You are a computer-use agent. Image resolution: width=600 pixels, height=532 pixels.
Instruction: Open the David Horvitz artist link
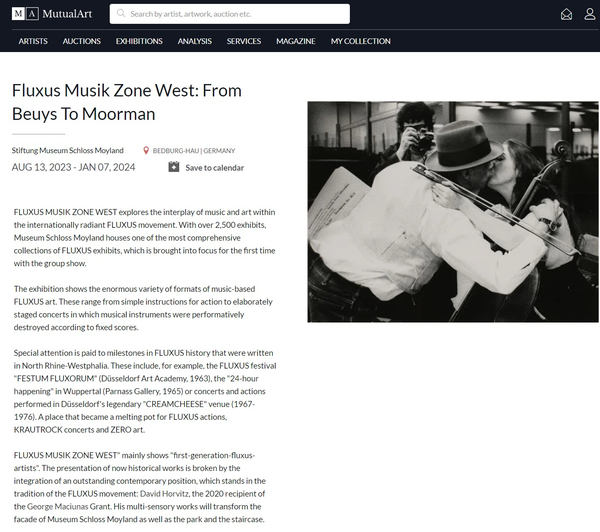(x=165, y=494)
